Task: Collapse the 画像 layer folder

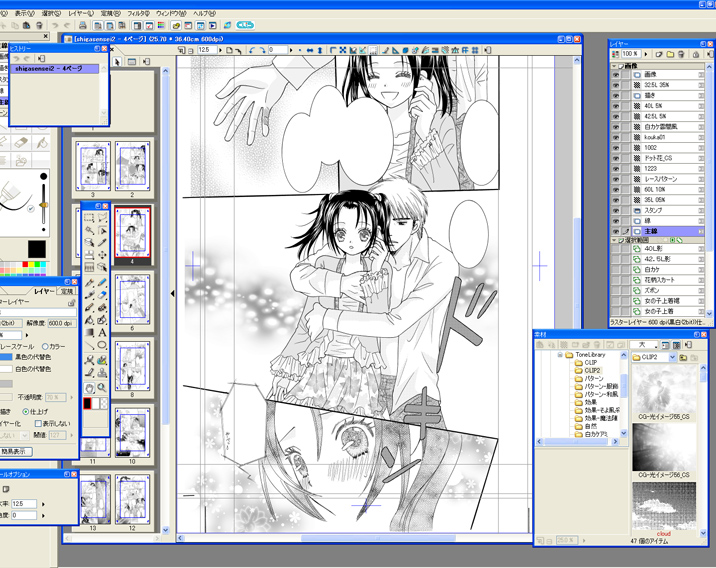Action: [x=614, y=66]
